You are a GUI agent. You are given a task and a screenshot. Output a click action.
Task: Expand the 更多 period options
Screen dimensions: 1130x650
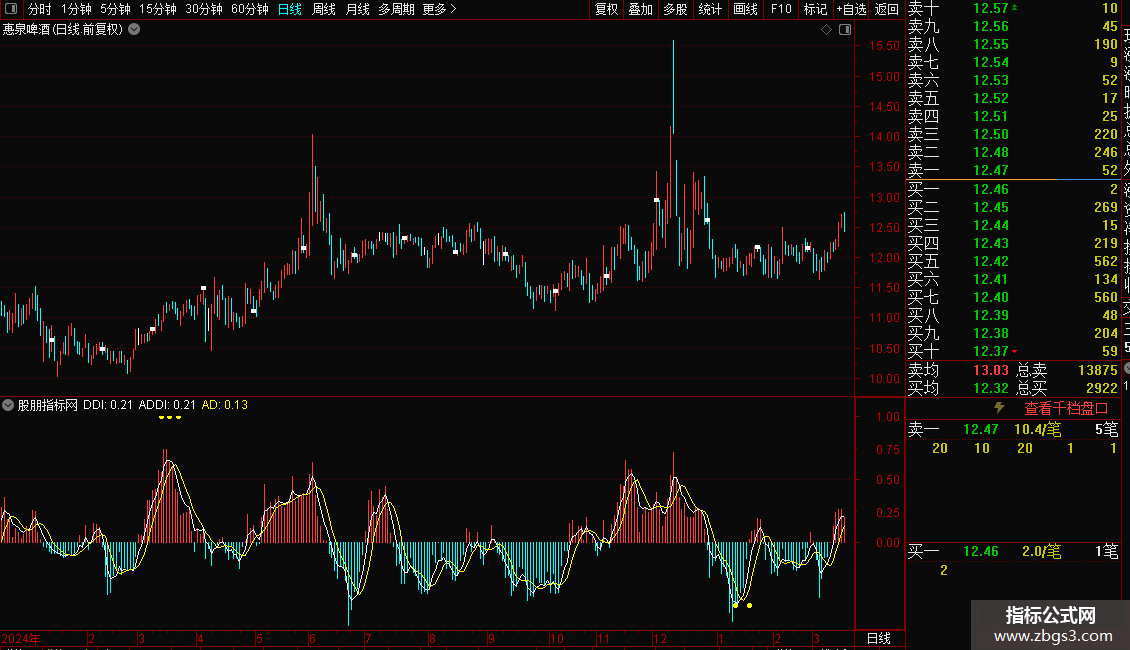pos(440,9)
